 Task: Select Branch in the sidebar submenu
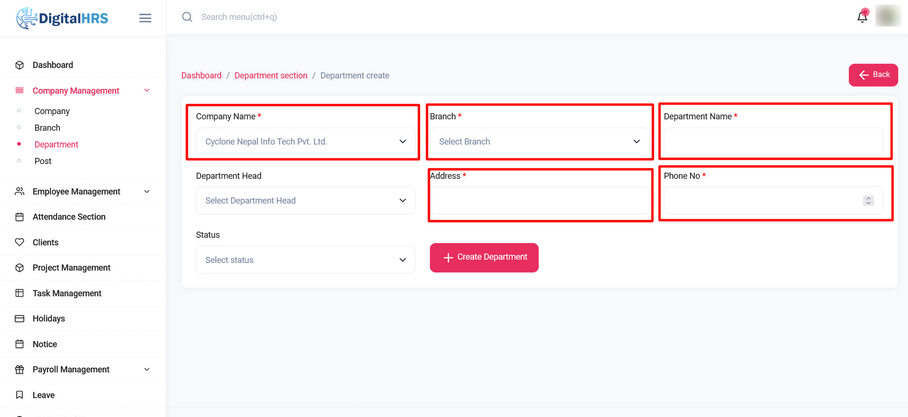pyautogui.click(x=47, y=128)
